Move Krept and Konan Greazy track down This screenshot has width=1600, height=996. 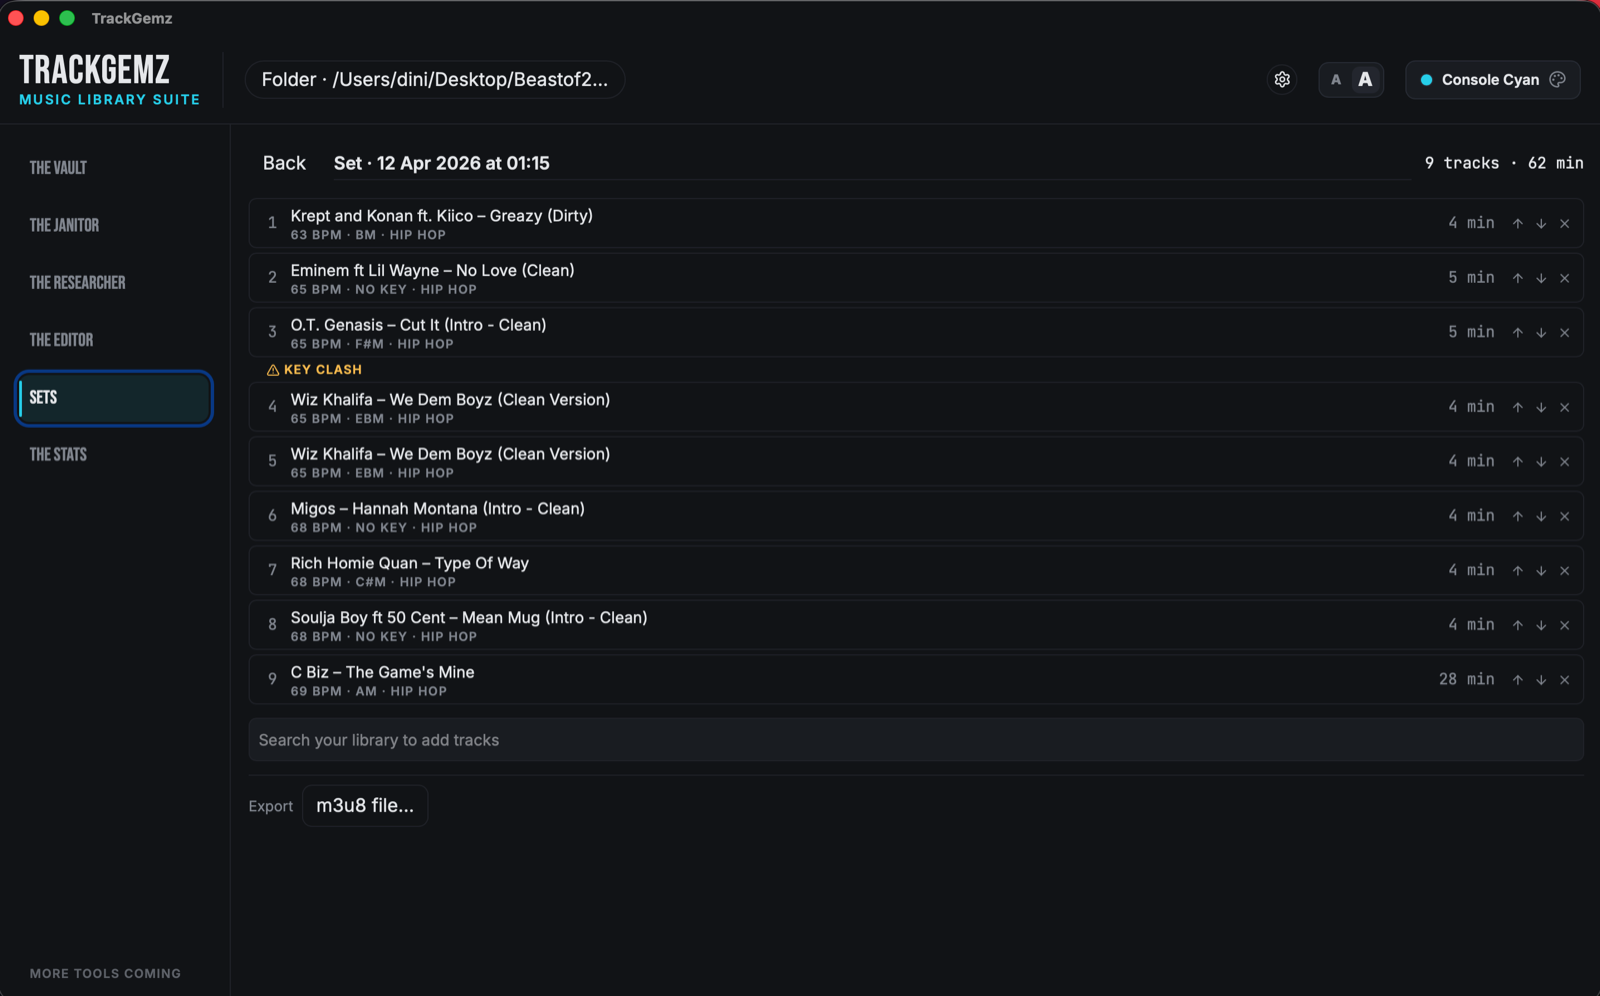point(1541,224)
